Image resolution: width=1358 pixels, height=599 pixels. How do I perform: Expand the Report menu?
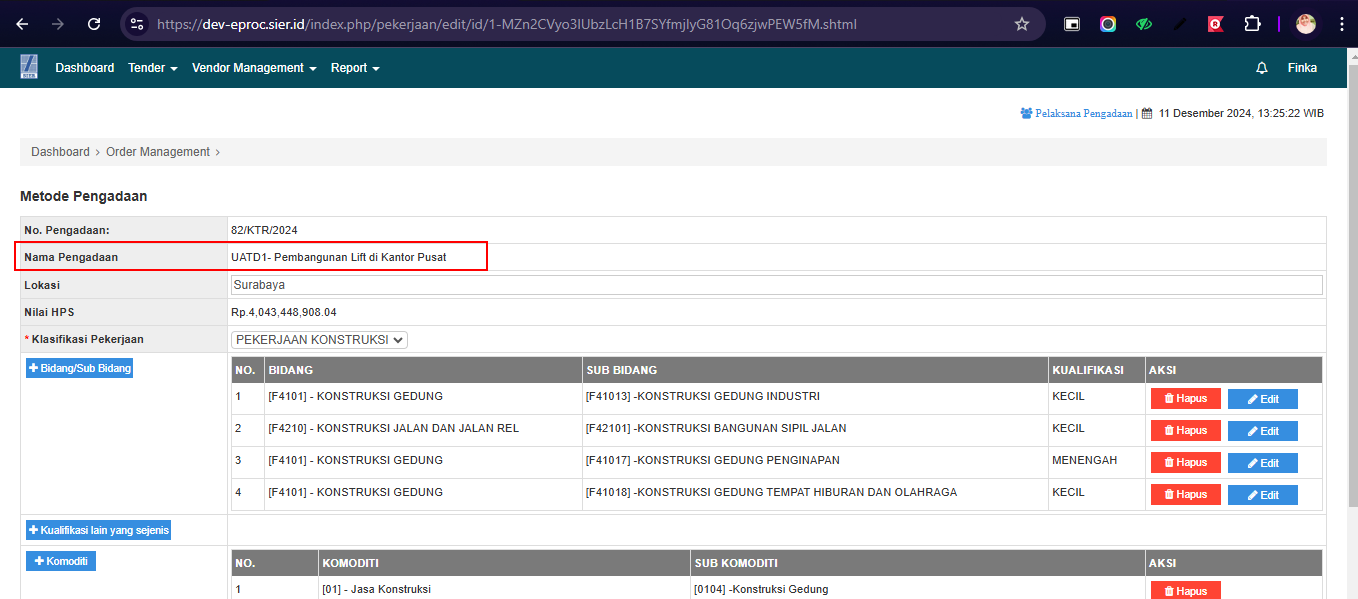[355, 68]
